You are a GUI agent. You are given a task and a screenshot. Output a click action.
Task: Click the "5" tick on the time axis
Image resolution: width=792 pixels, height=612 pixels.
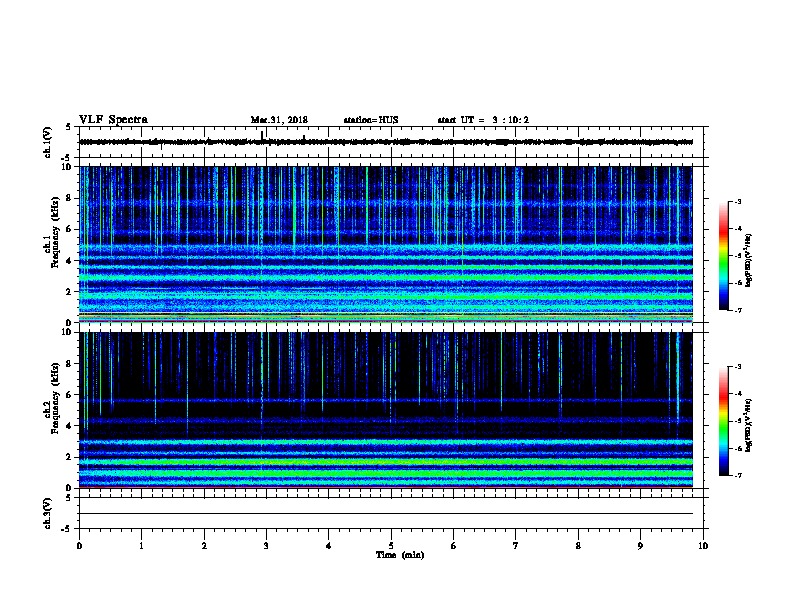(391, 546)
